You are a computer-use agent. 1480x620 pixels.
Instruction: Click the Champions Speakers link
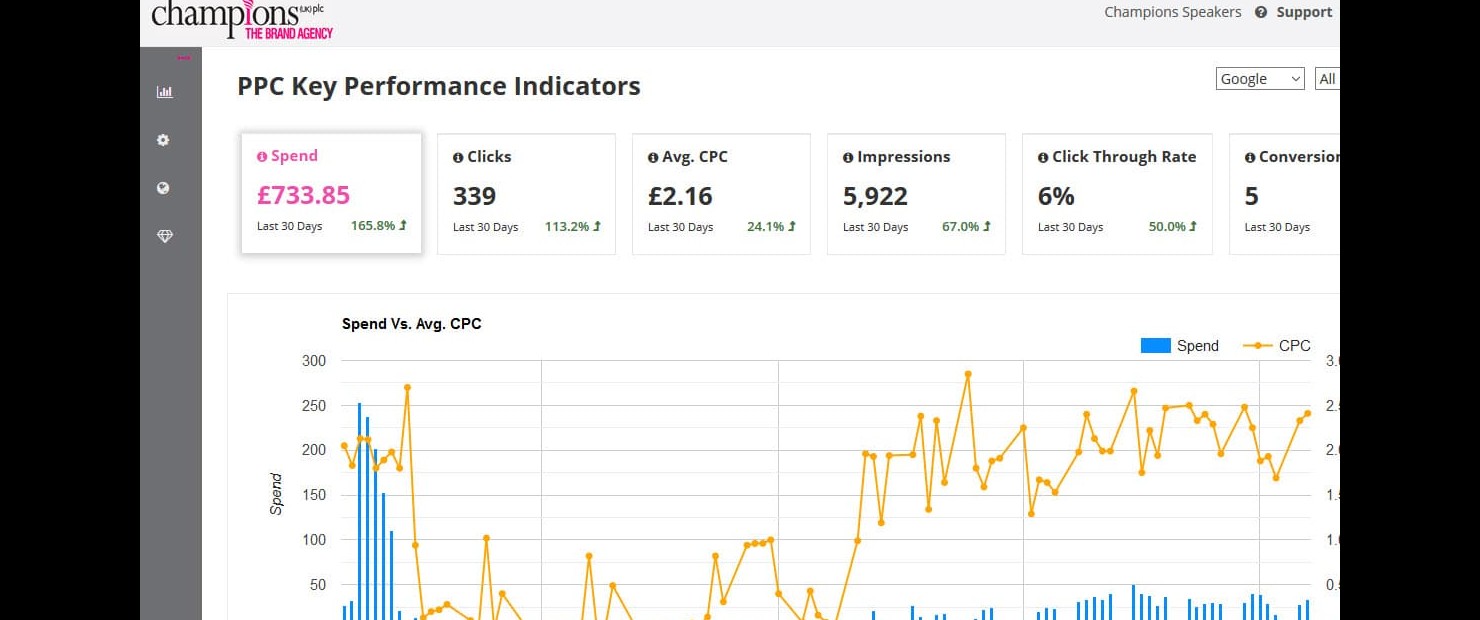coord(1172,13)
